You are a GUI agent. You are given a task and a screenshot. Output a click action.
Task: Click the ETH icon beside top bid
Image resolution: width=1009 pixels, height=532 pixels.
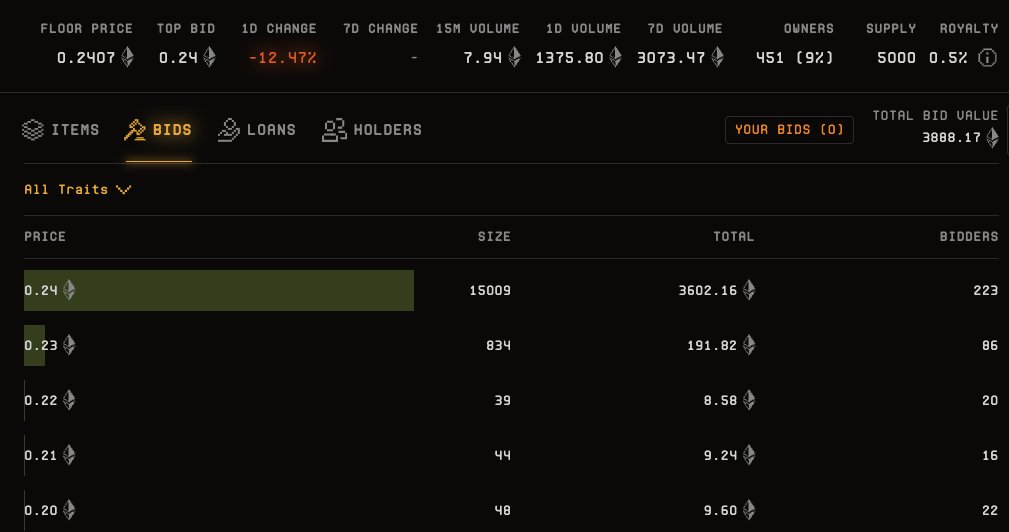pyautogui.click(x=209, y=57)
